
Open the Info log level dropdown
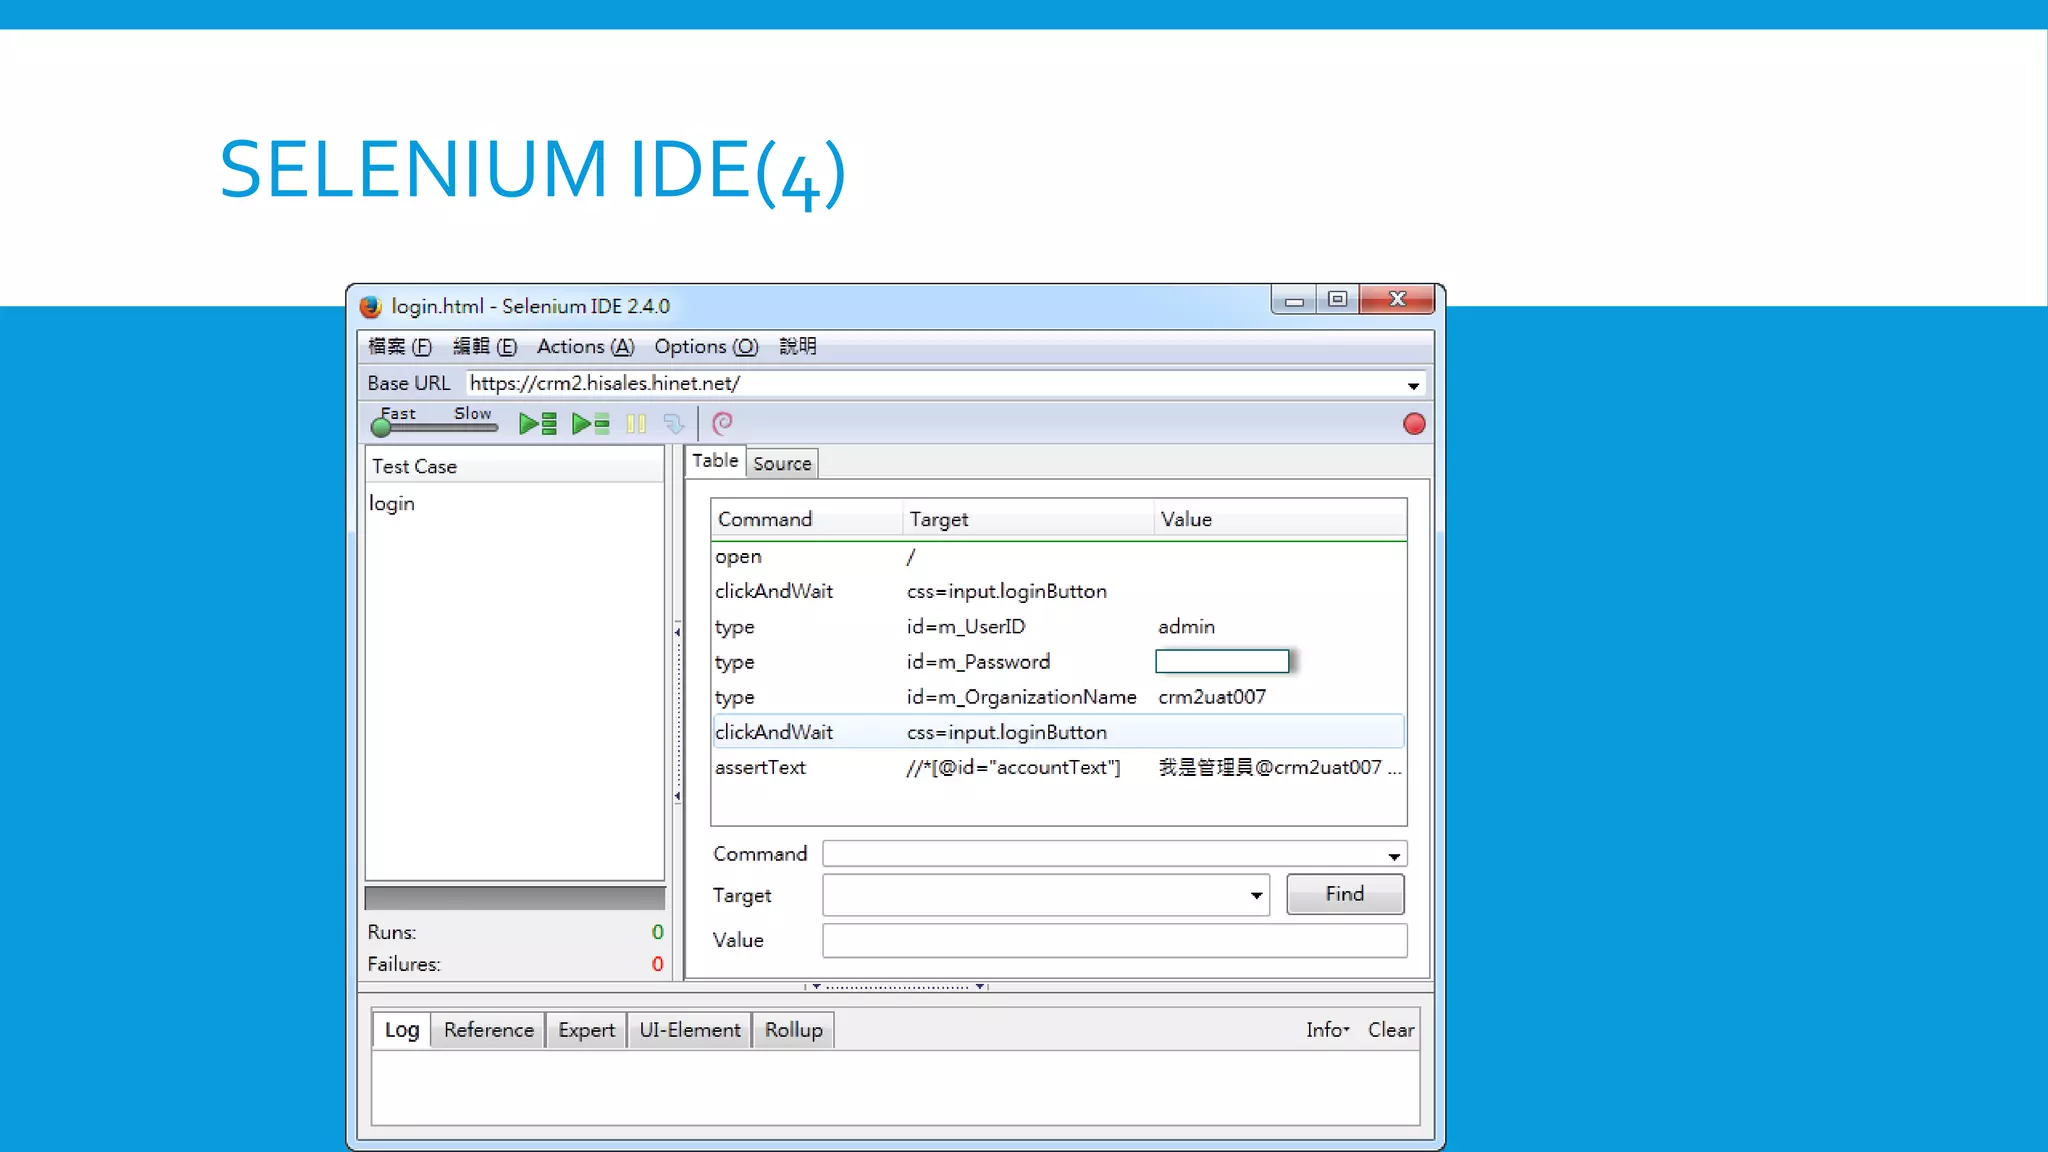(x=1328, y=1030)
